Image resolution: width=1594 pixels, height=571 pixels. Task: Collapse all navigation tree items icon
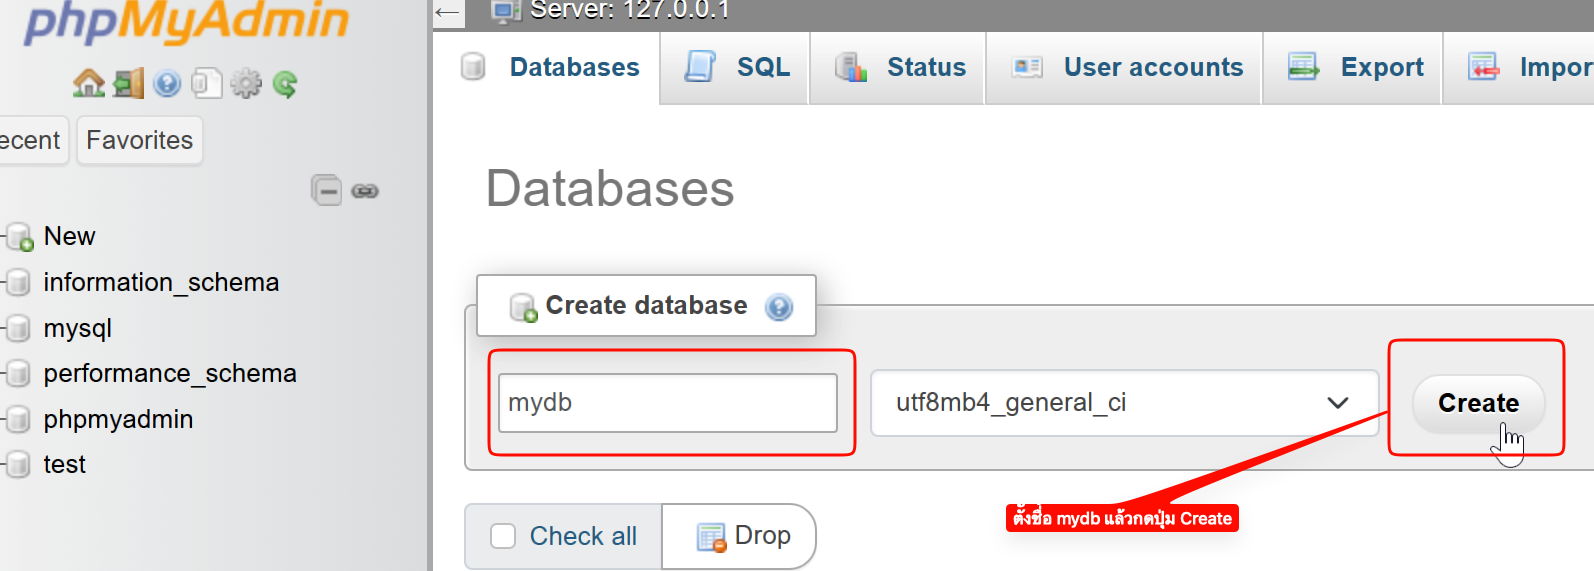pyautogui.click(x=326, y=190)
